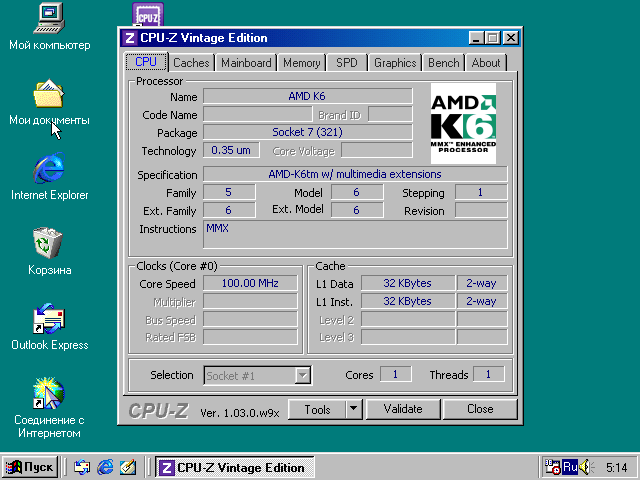Switch to the Bench tab

[444, 63]
